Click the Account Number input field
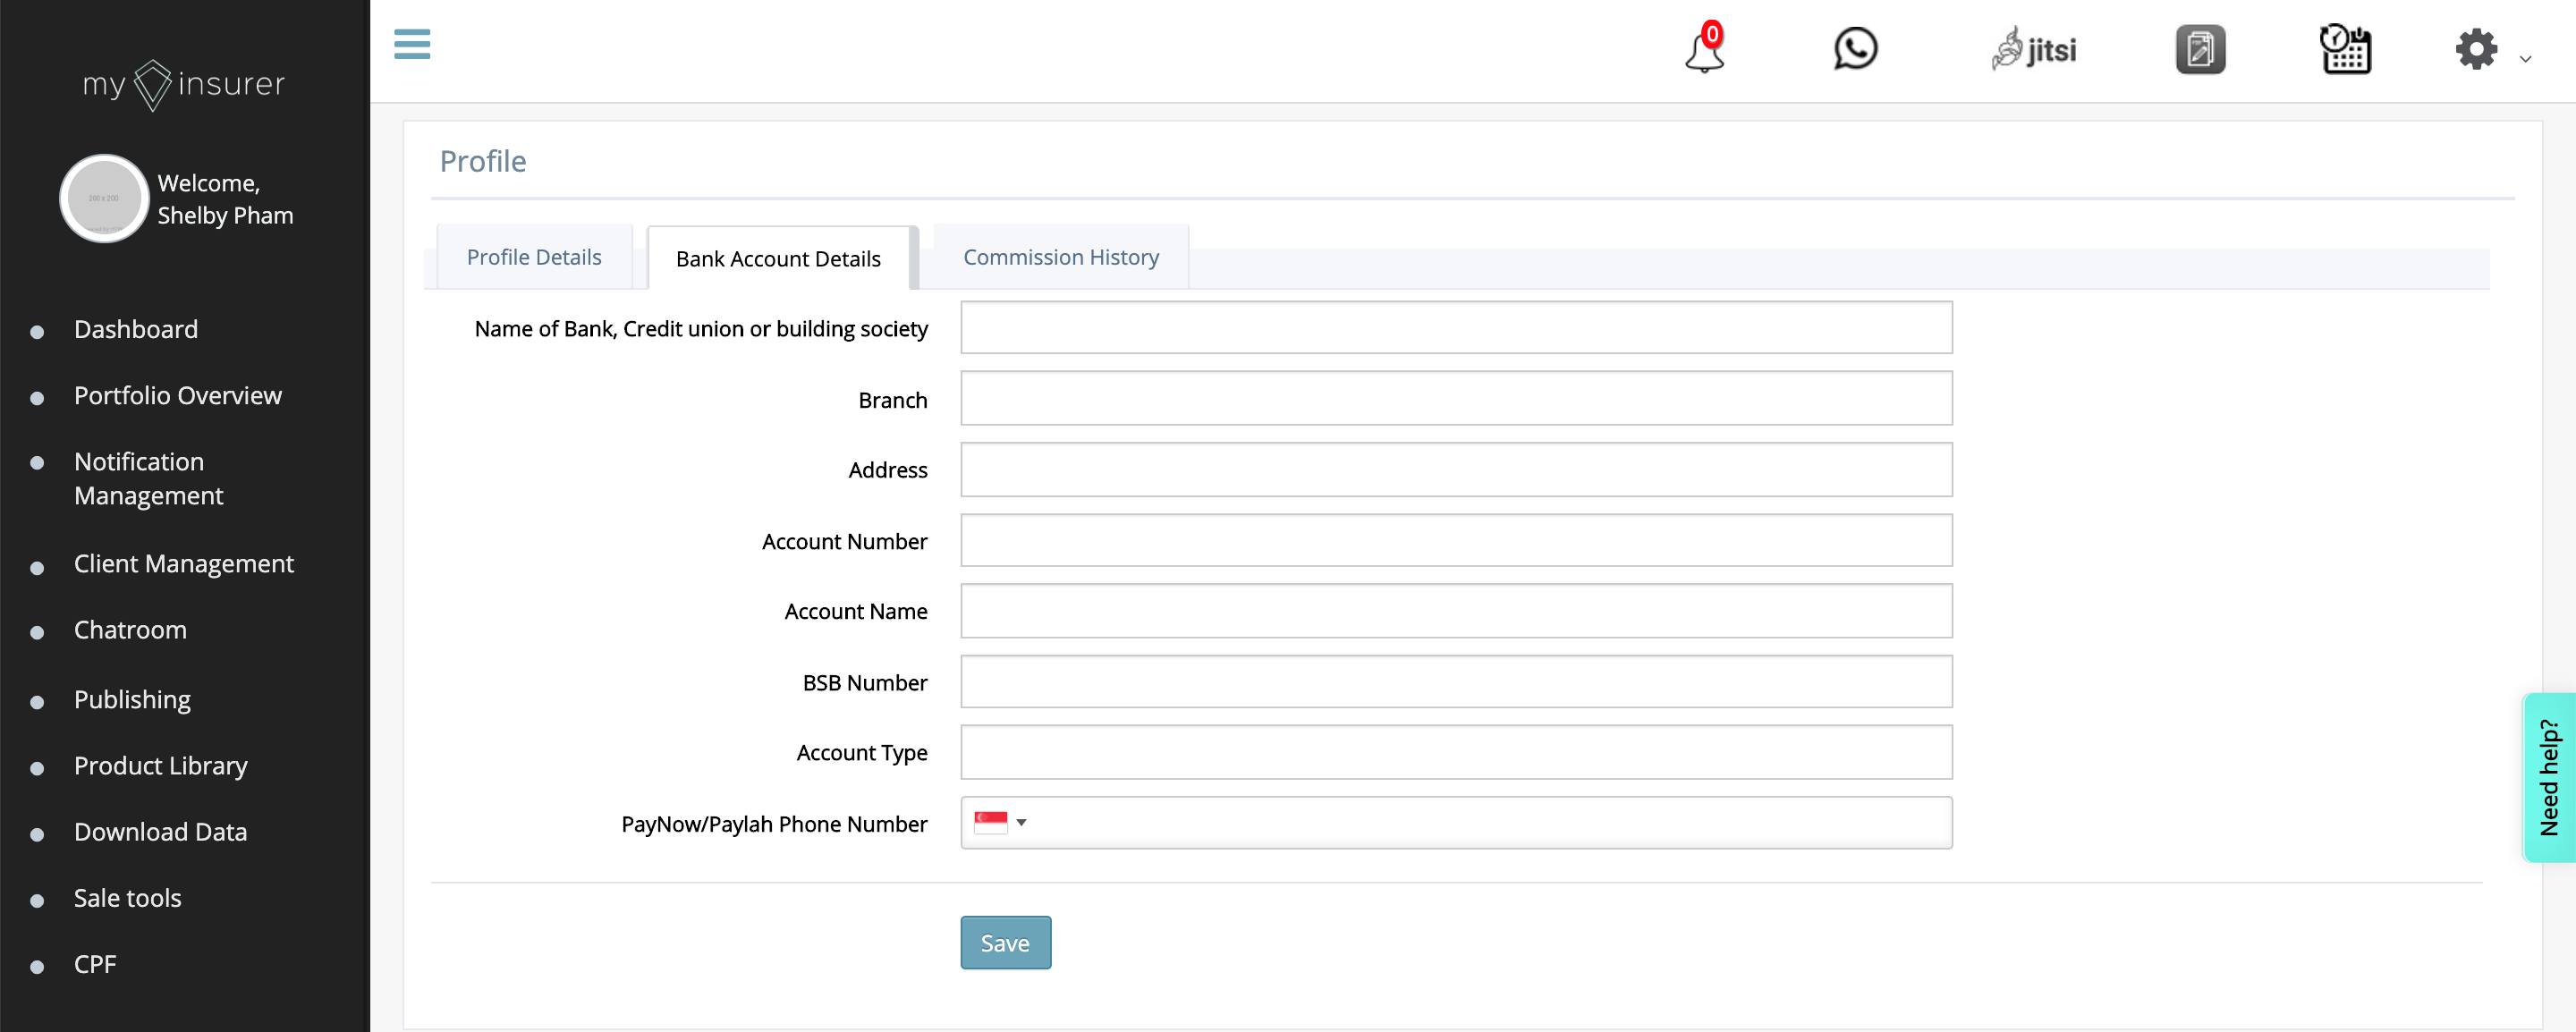The width and height of the screenshot is (2576, 1032). tap(1455, 541)
